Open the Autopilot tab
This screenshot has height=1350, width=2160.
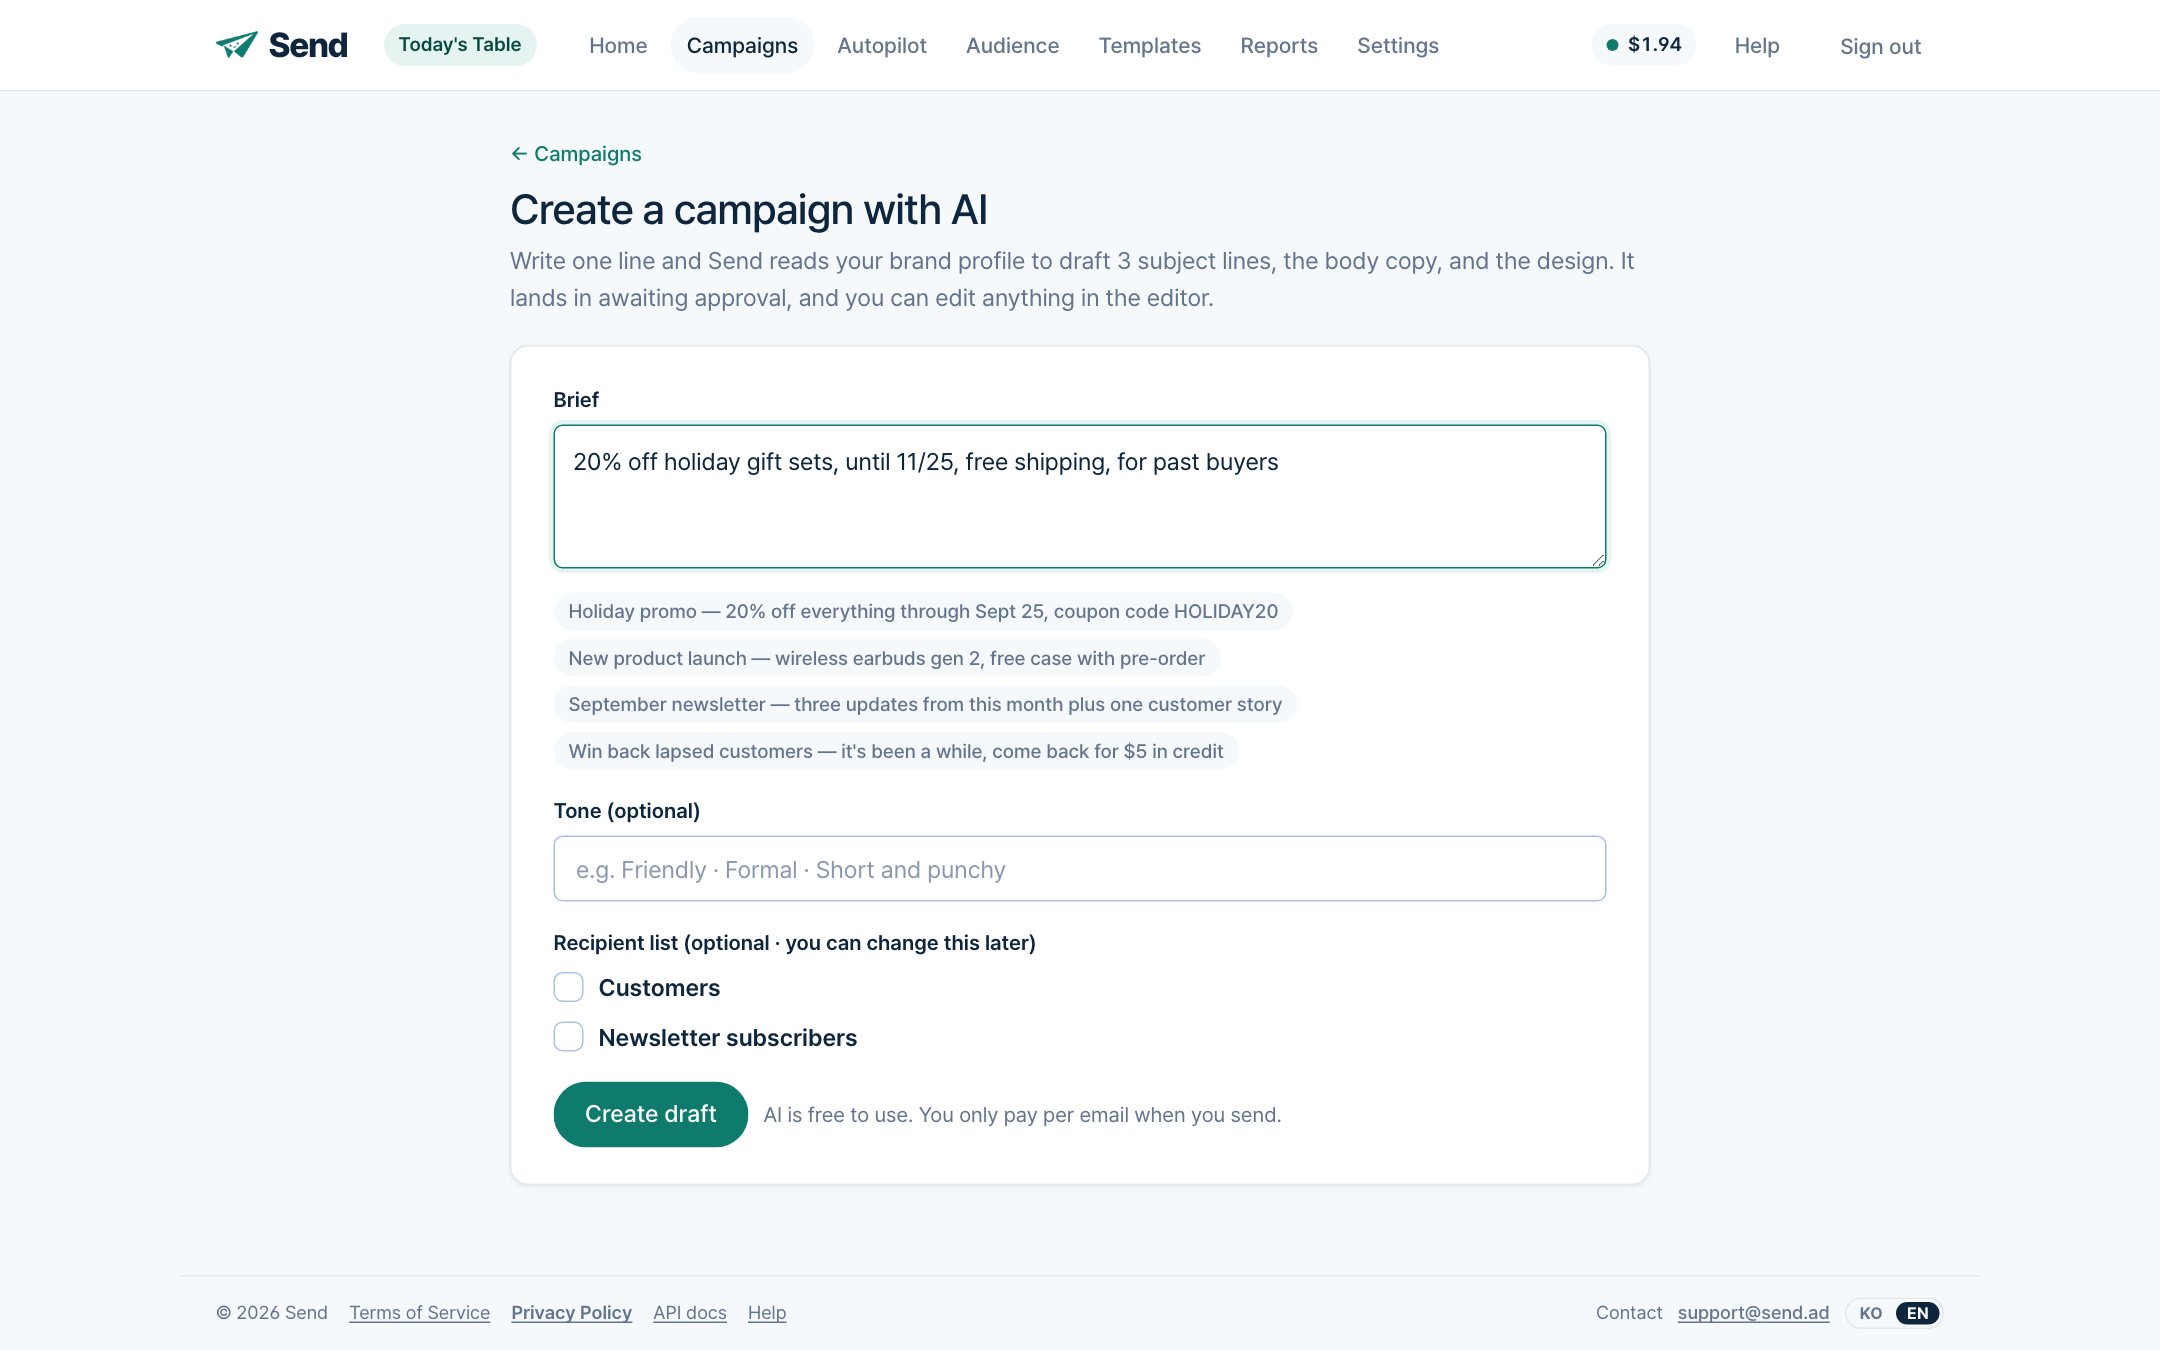click(882, 45)
